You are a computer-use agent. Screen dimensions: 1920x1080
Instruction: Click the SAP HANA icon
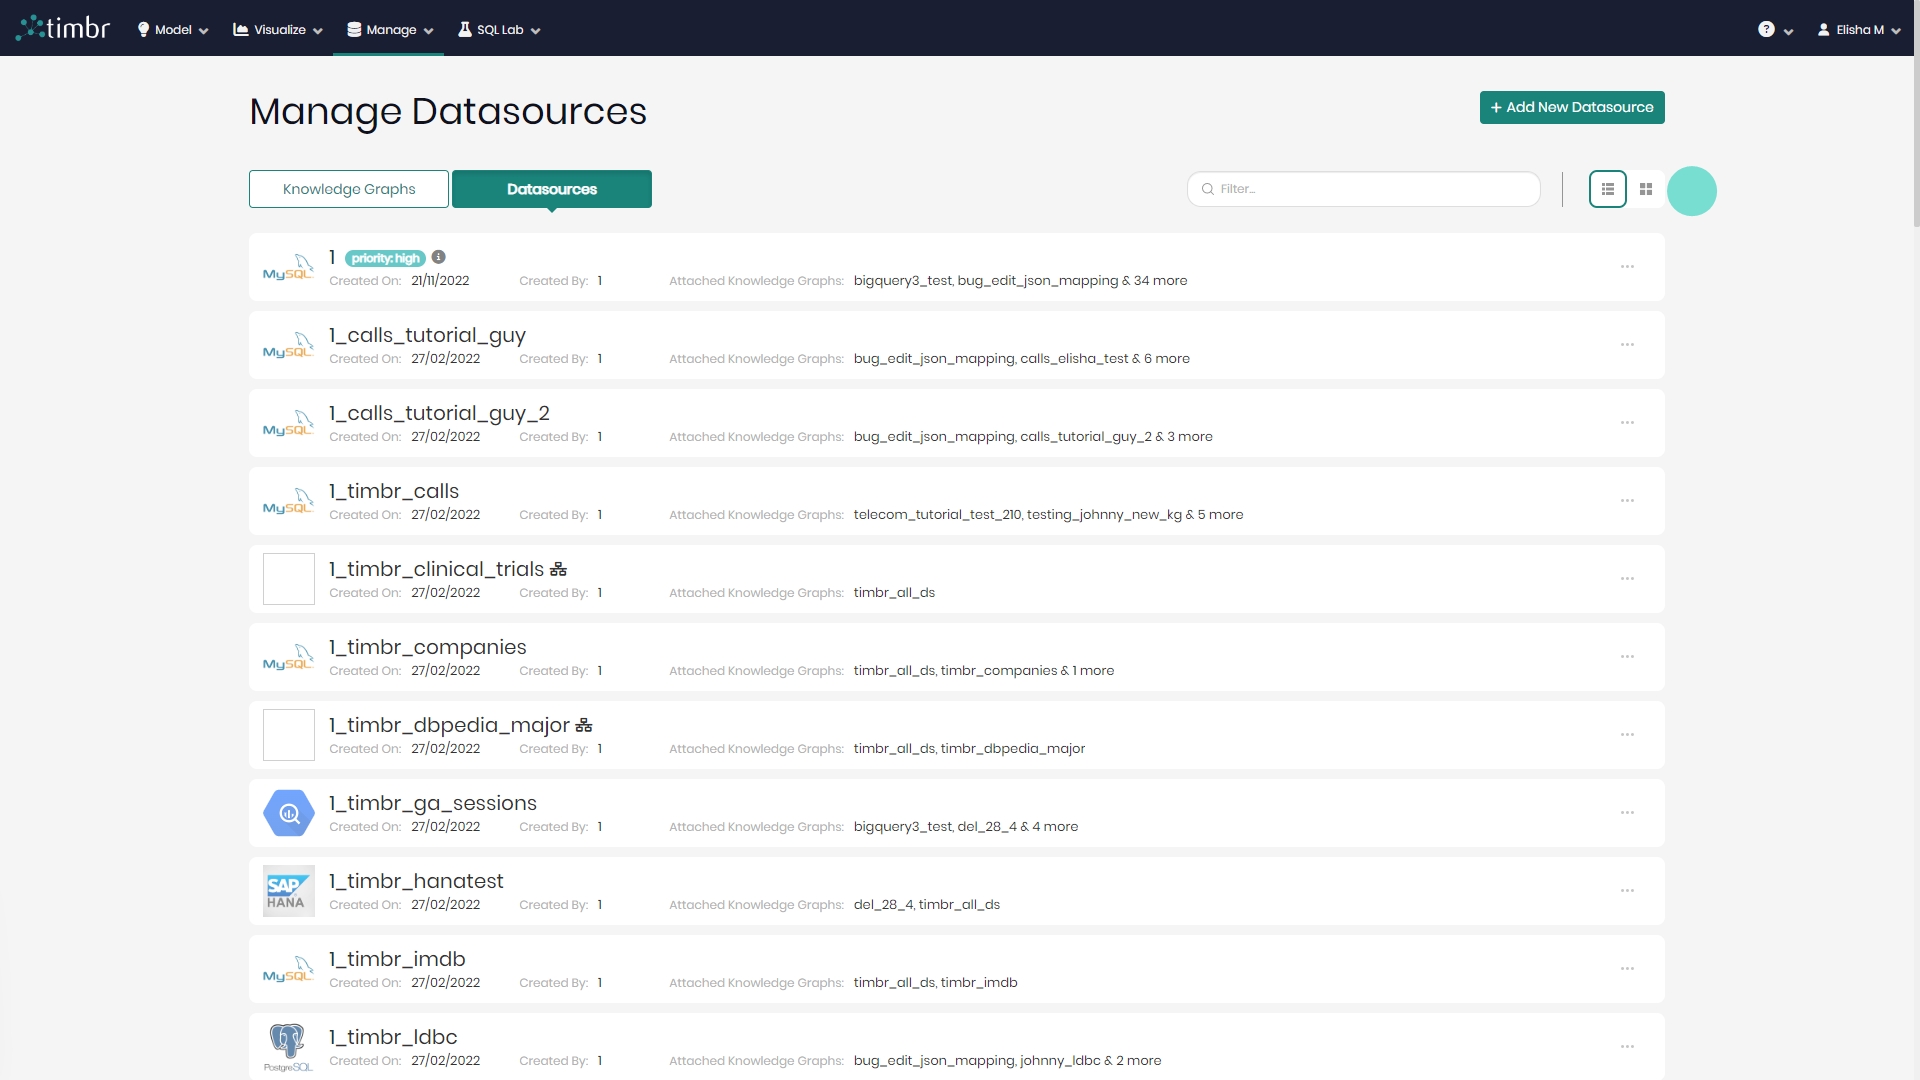(288, 891)
